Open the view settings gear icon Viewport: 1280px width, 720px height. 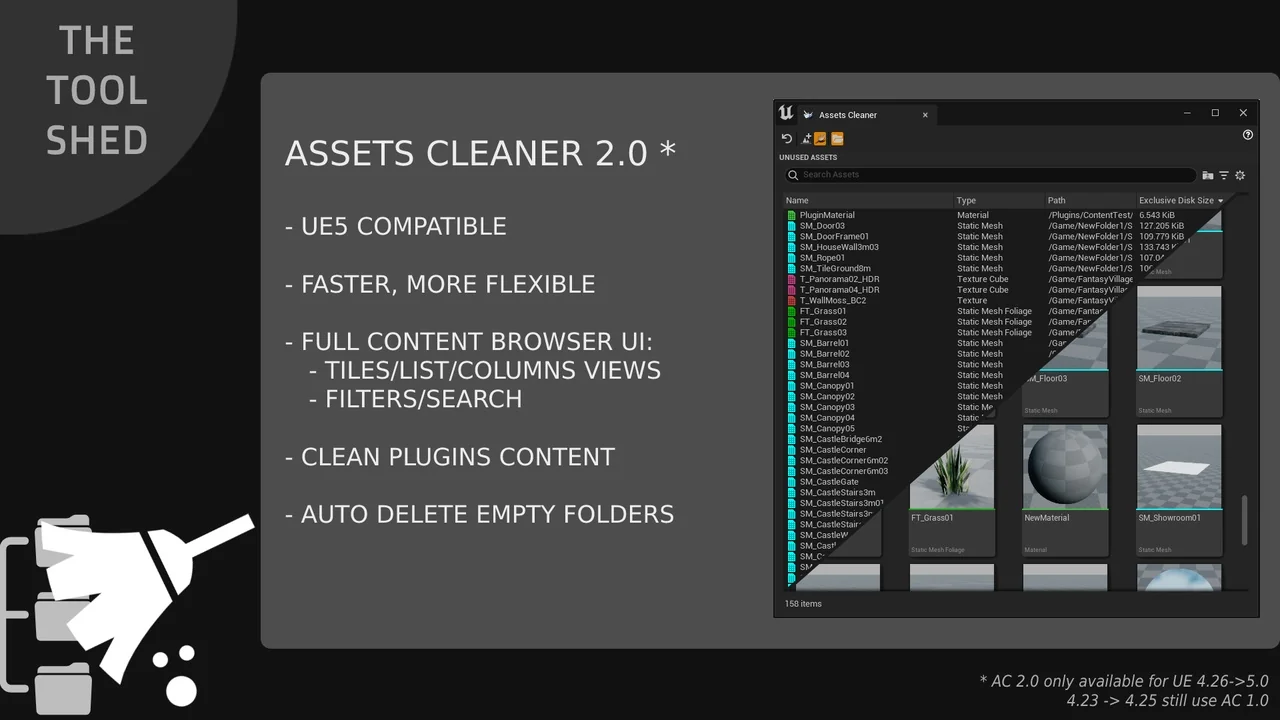pyautogui.click(x=1240, y=175)
